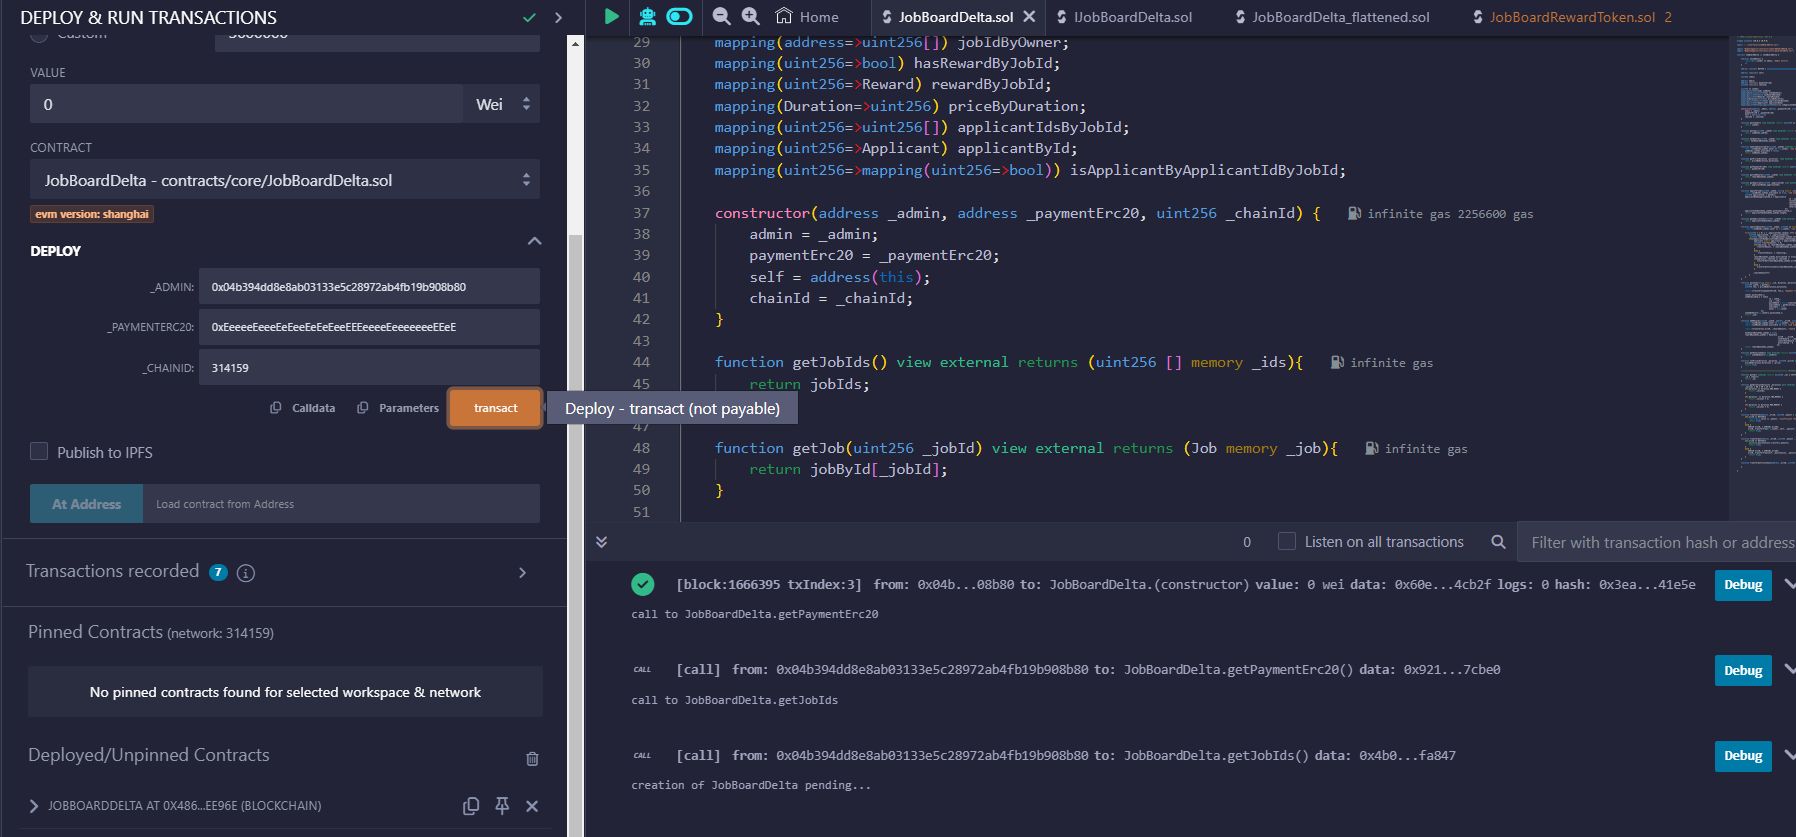
Task: Click the getJob gas estimate icon
Action: tap(1372, 448)
